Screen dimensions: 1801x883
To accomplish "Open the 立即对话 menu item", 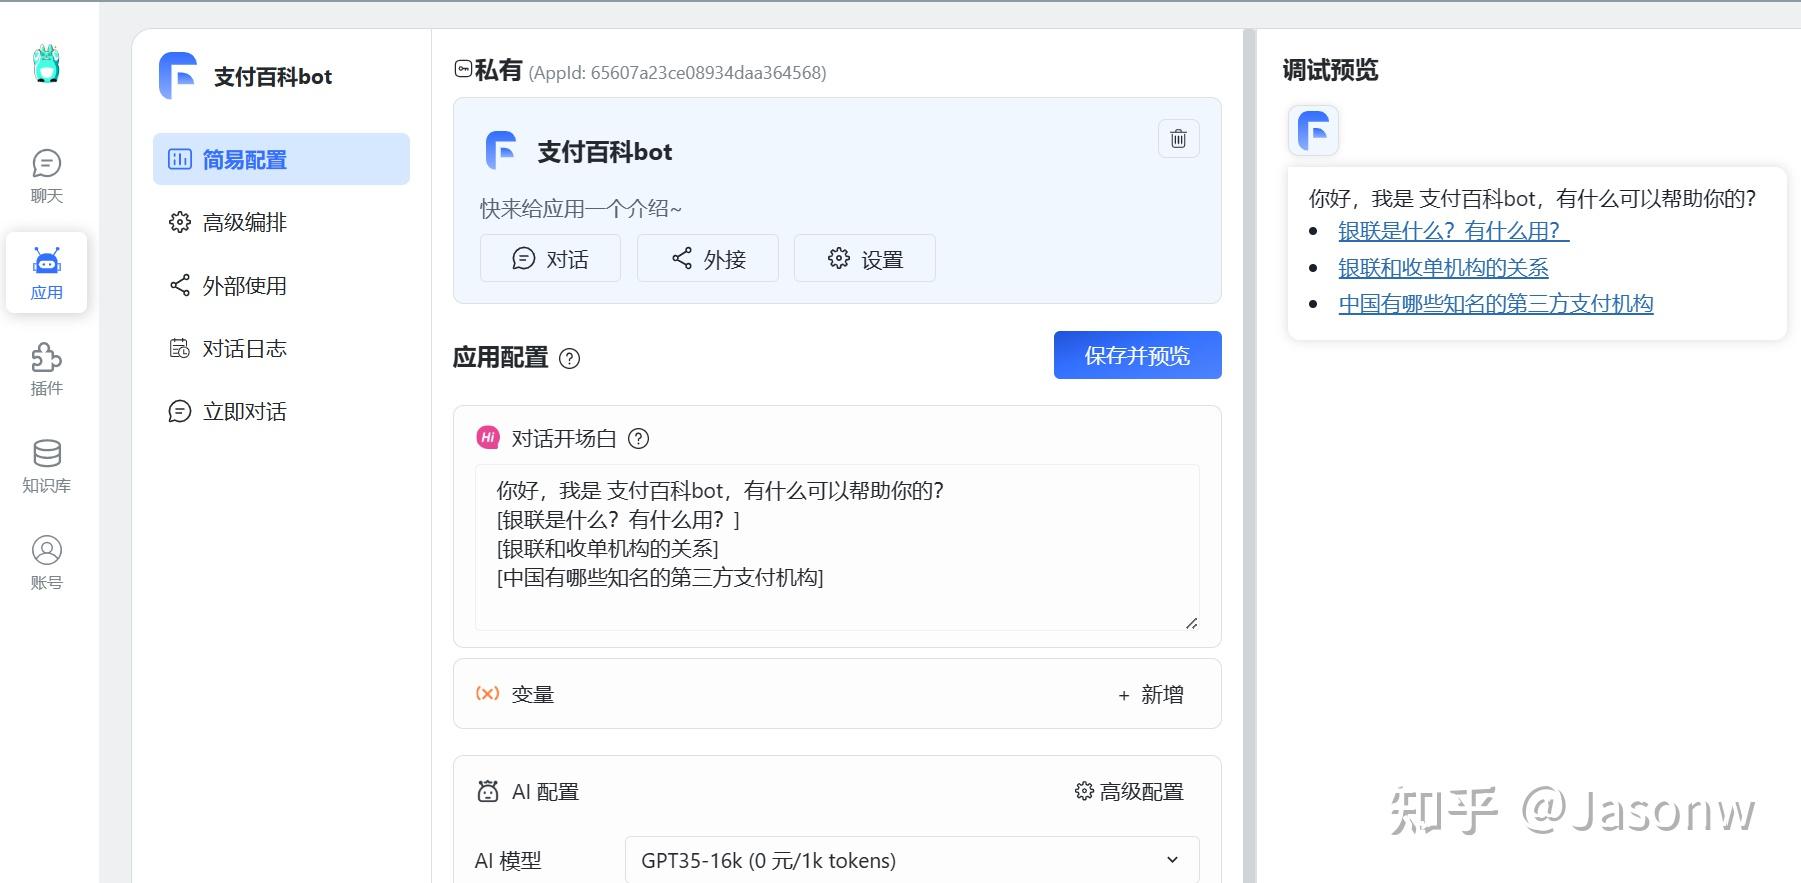I will pos(281,411).
